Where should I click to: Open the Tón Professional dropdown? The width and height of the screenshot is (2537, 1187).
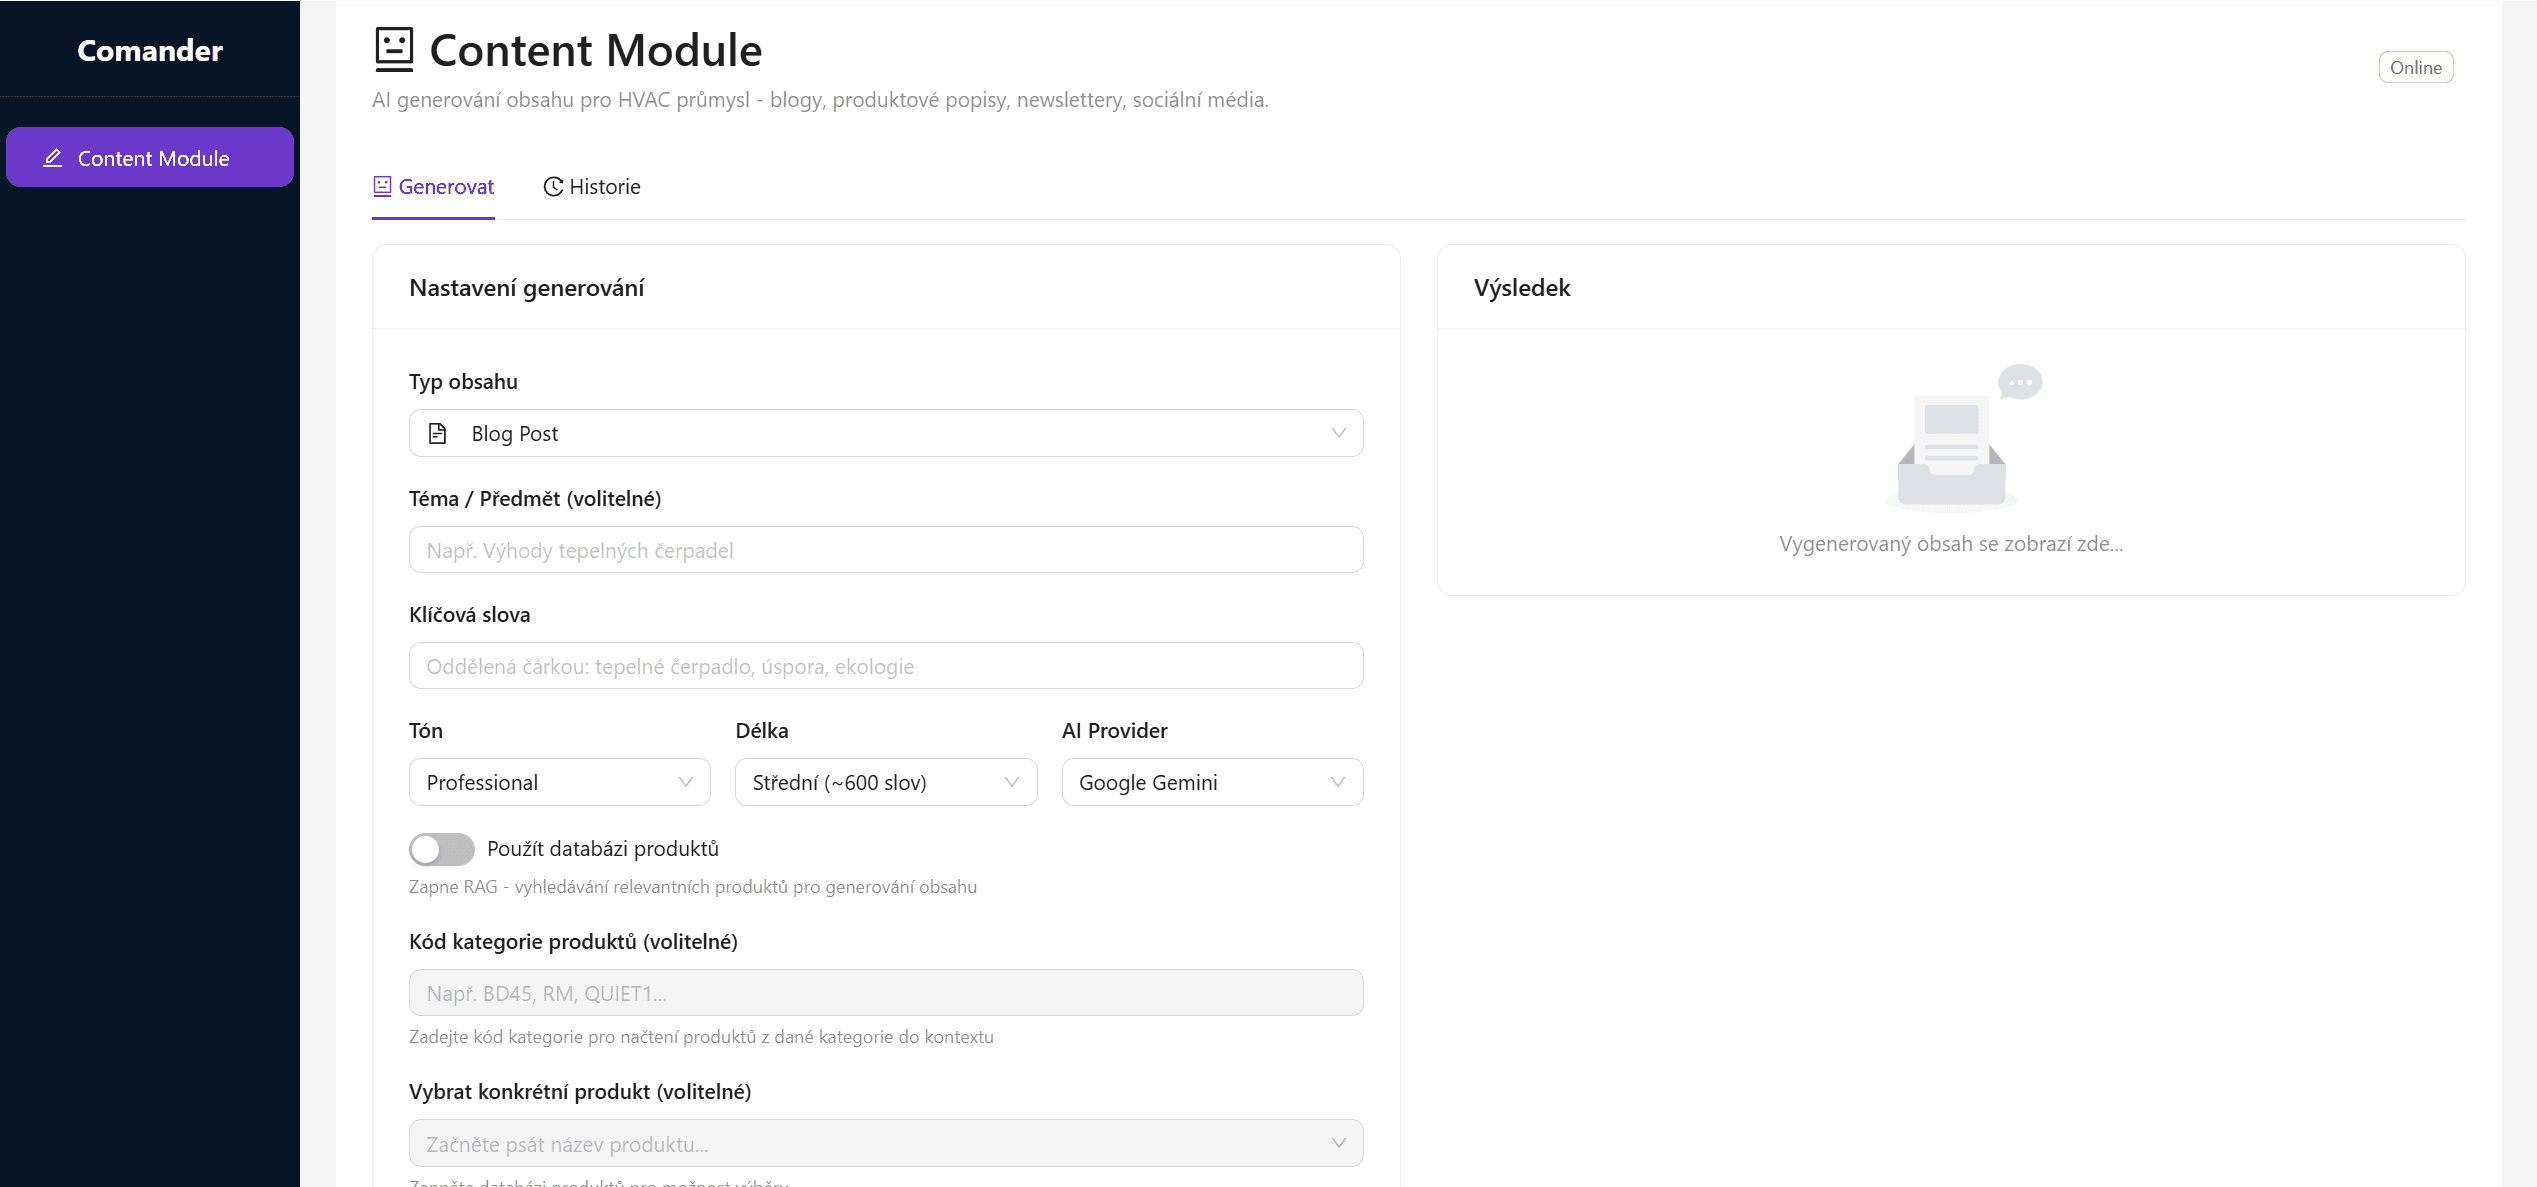(559, 782)
